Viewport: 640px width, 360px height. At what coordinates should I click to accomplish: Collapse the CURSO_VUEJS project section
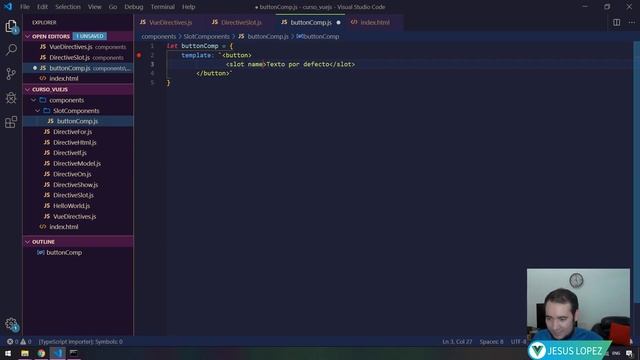28,89
